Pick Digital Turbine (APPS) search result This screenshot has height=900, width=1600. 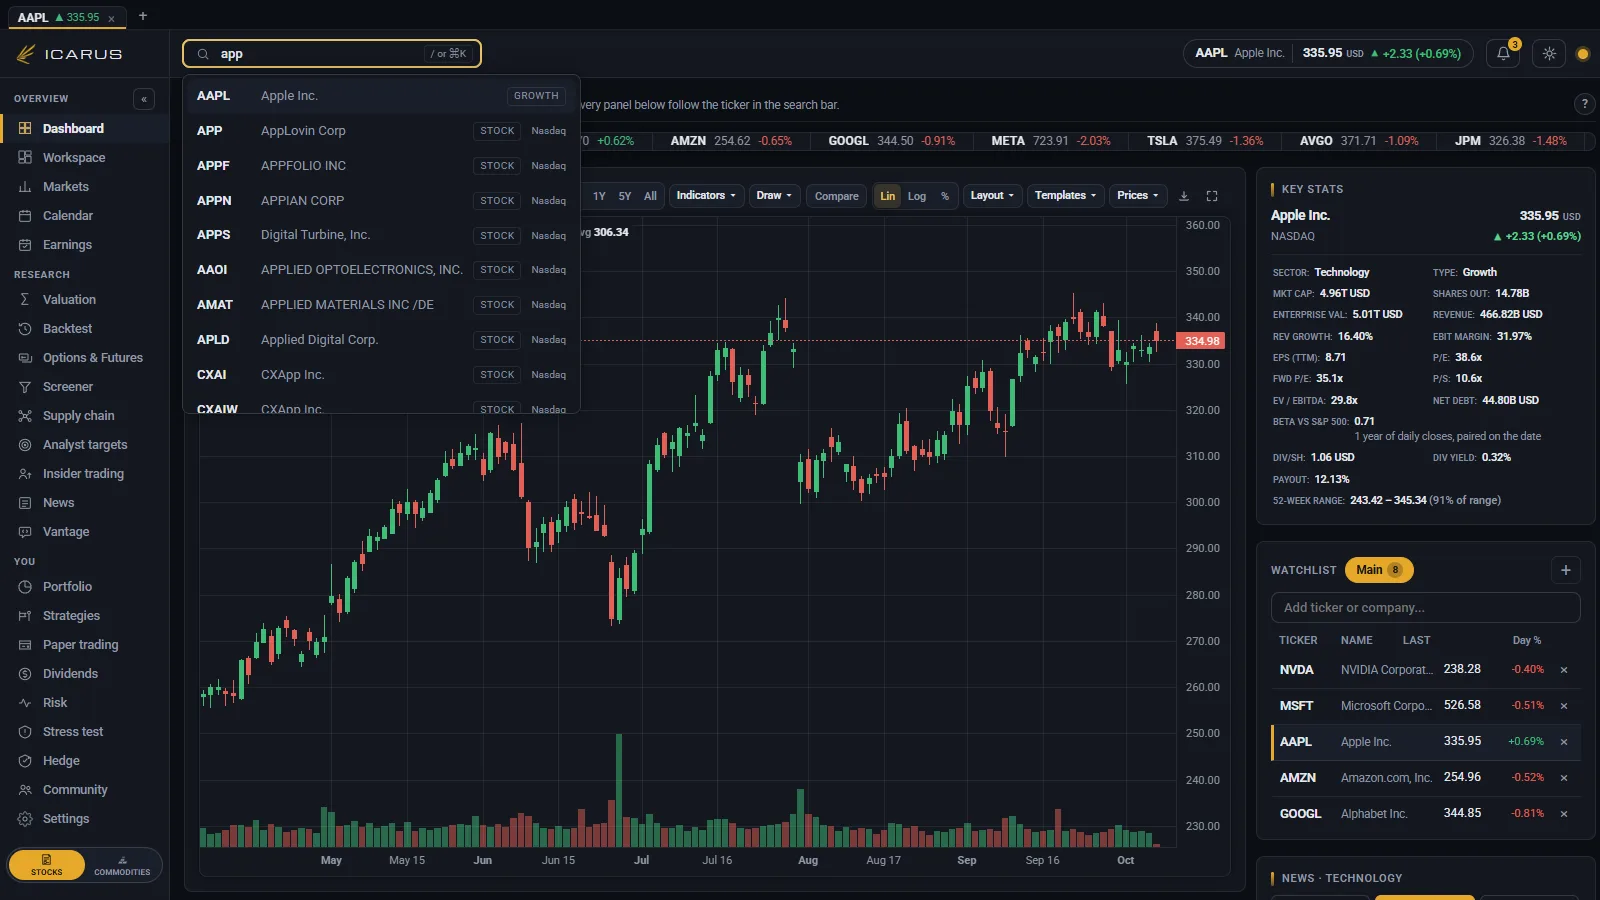[381, 235]
